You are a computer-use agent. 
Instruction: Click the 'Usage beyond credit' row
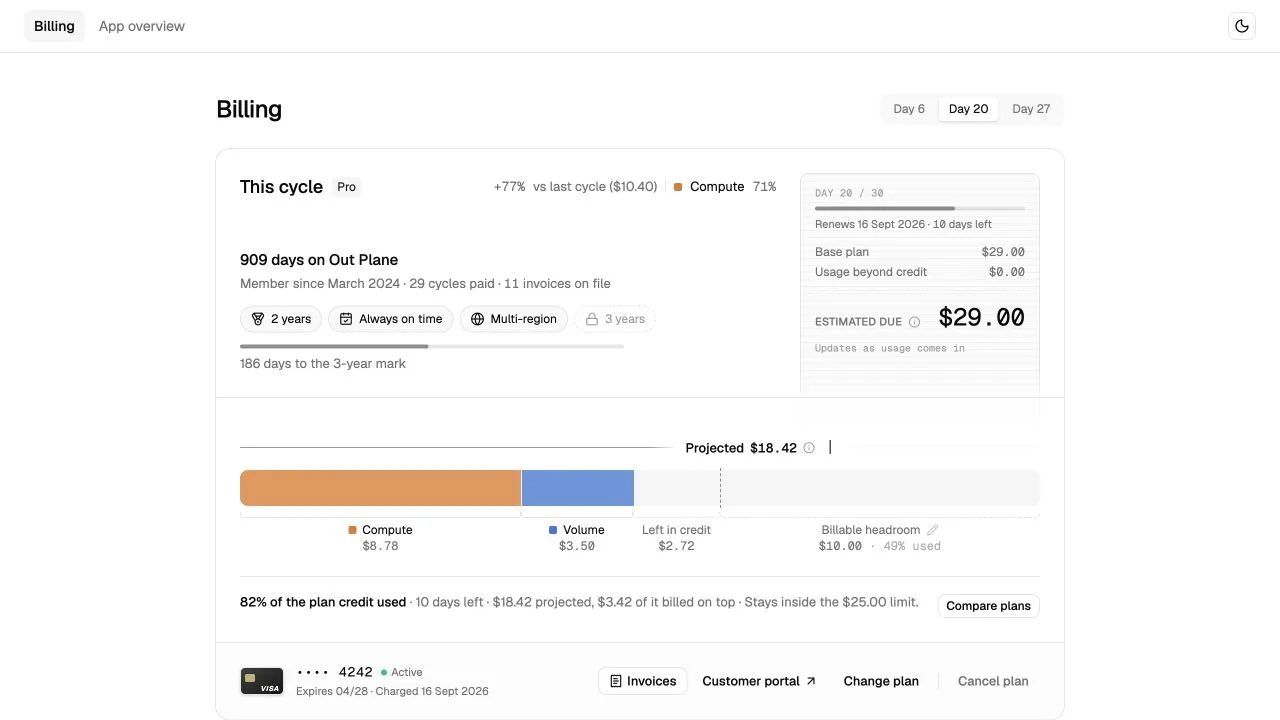coord(920,272)
